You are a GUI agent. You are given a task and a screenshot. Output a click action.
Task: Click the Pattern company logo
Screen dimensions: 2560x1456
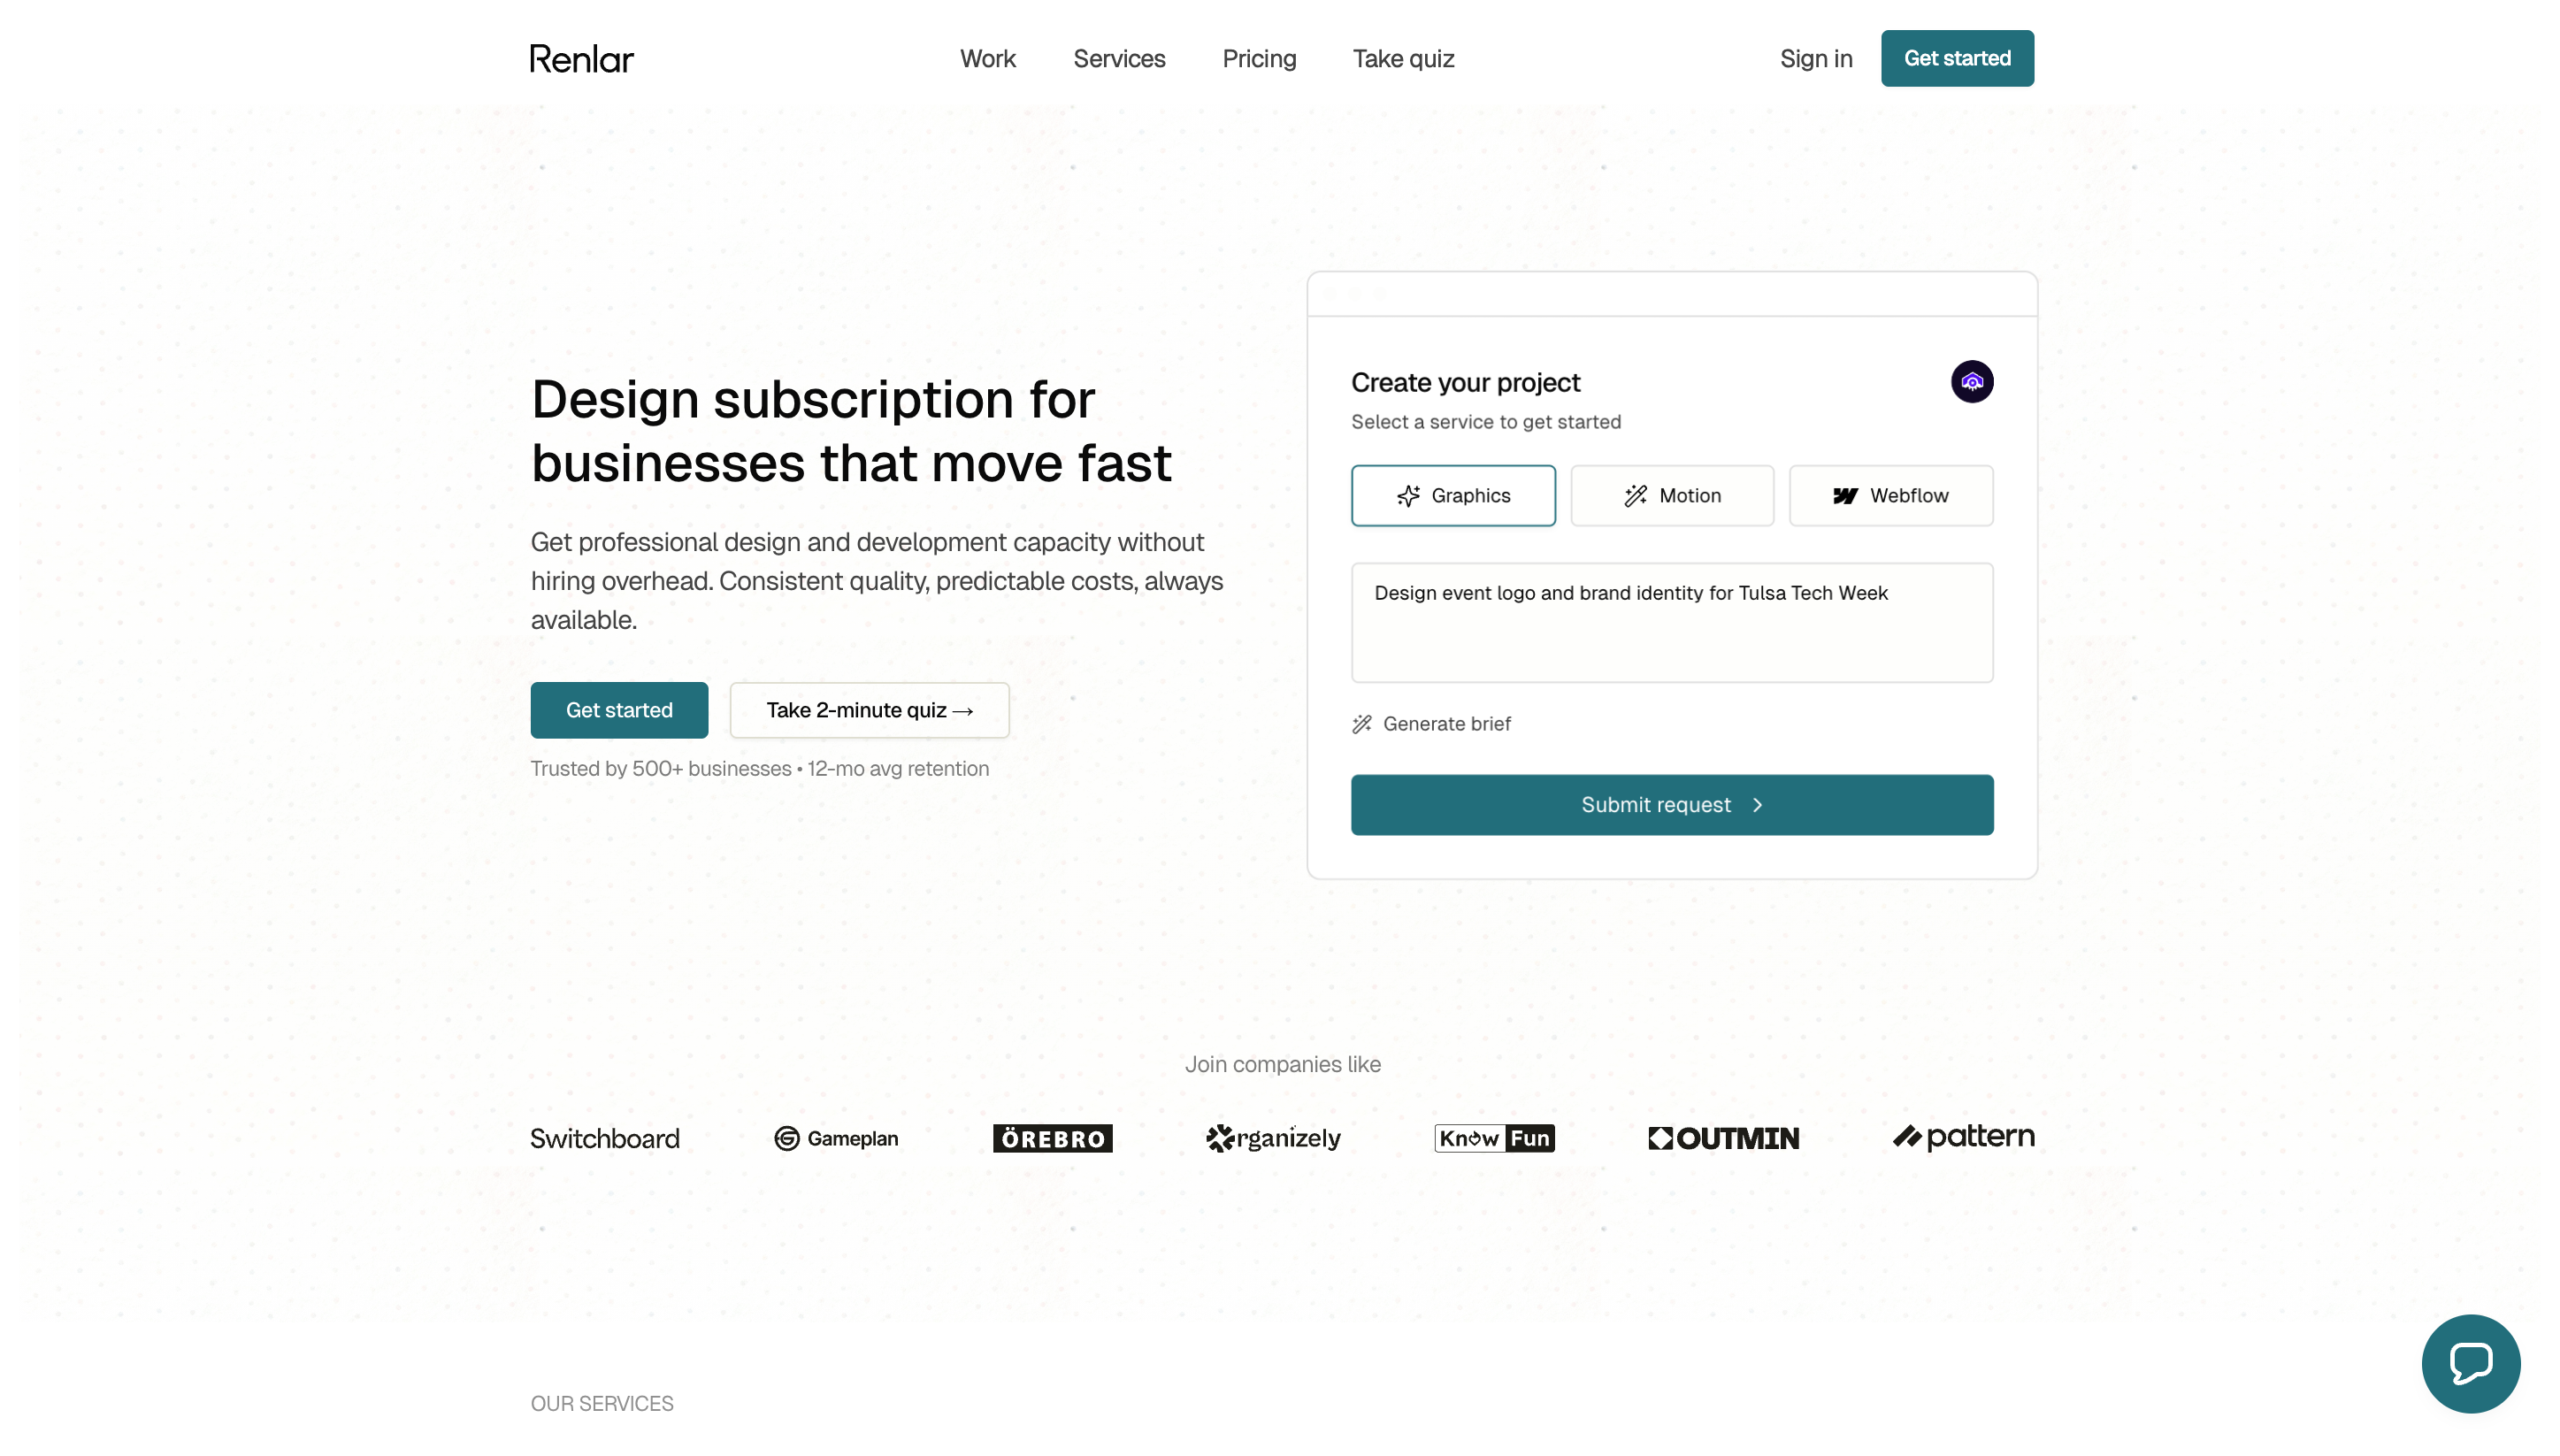(x=1963, y=1137)
